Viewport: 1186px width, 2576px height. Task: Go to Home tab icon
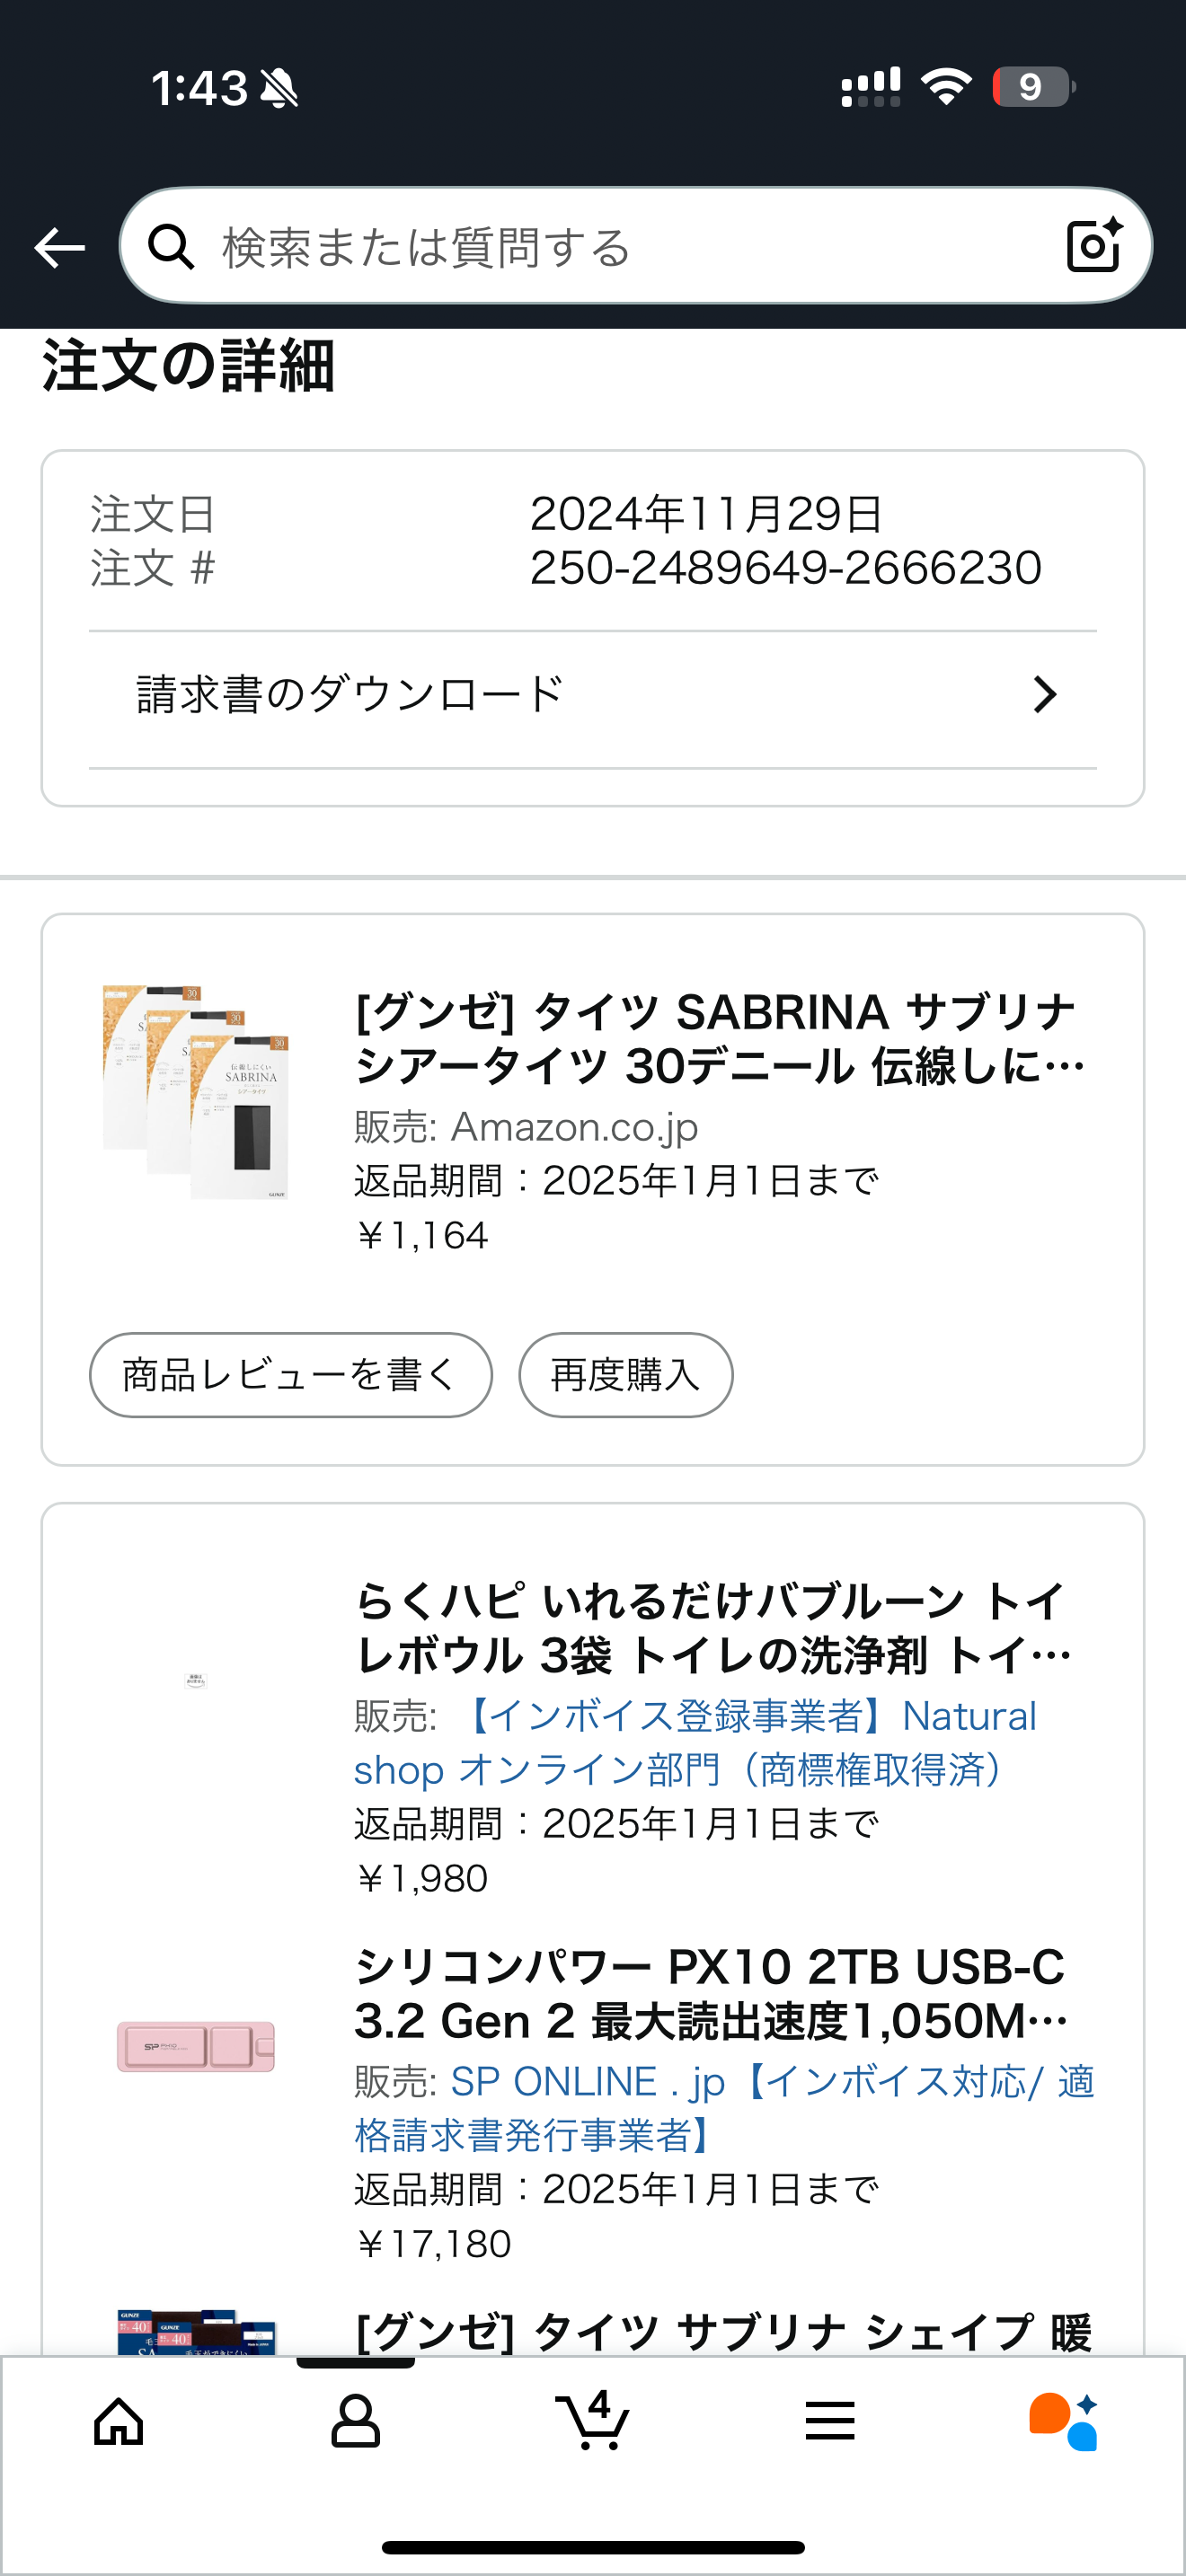[119, 2422]
